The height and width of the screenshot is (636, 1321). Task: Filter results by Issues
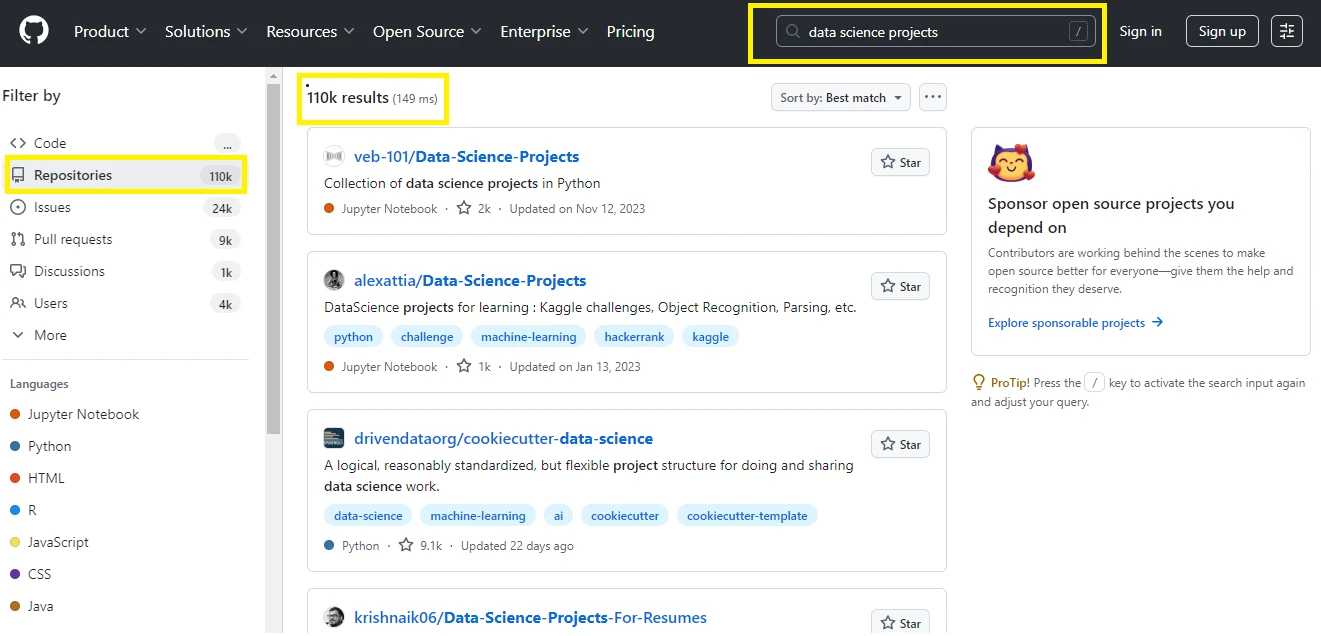click(x=125, y=207)
